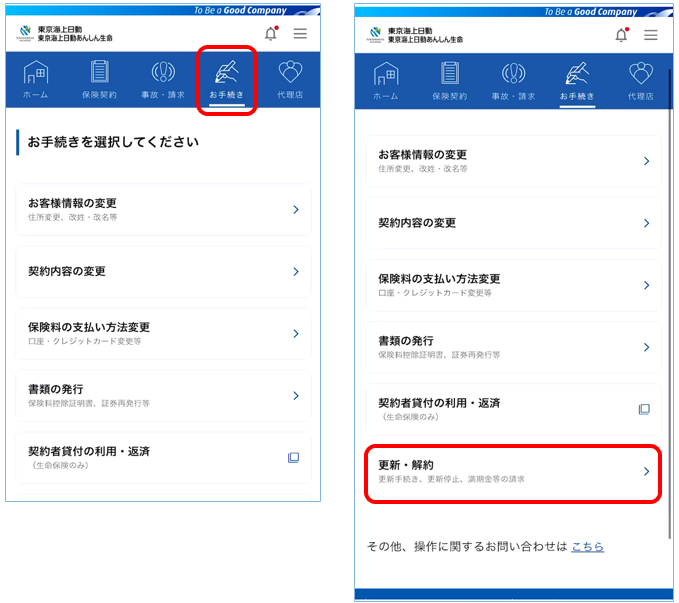Screen dimensions: 679x603
Task: Open the hamburger menu in the left screen
Action: [x=300, y=33]
